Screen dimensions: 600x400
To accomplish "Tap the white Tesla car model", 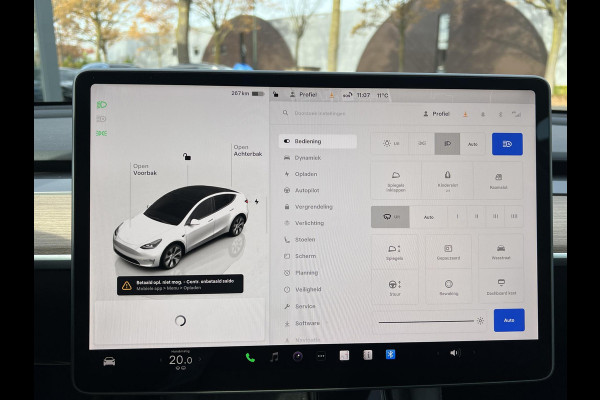I will [181, 227].
